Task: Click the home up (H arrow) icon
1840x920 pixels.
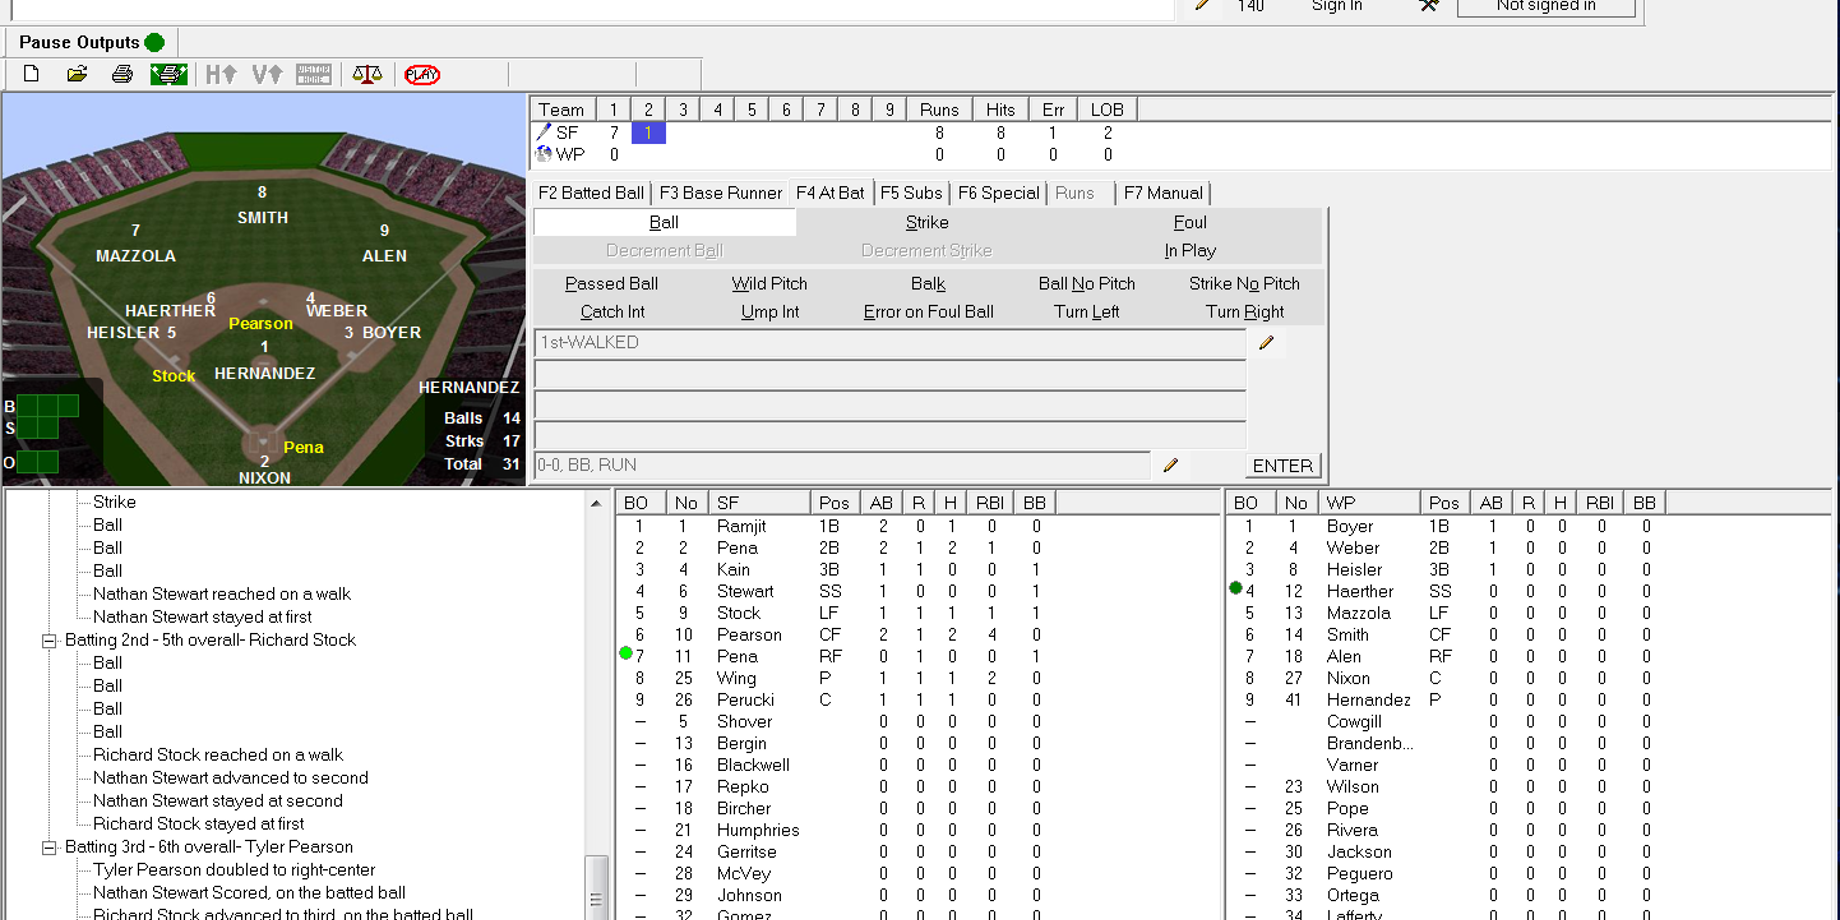Action: click(221, 74)
